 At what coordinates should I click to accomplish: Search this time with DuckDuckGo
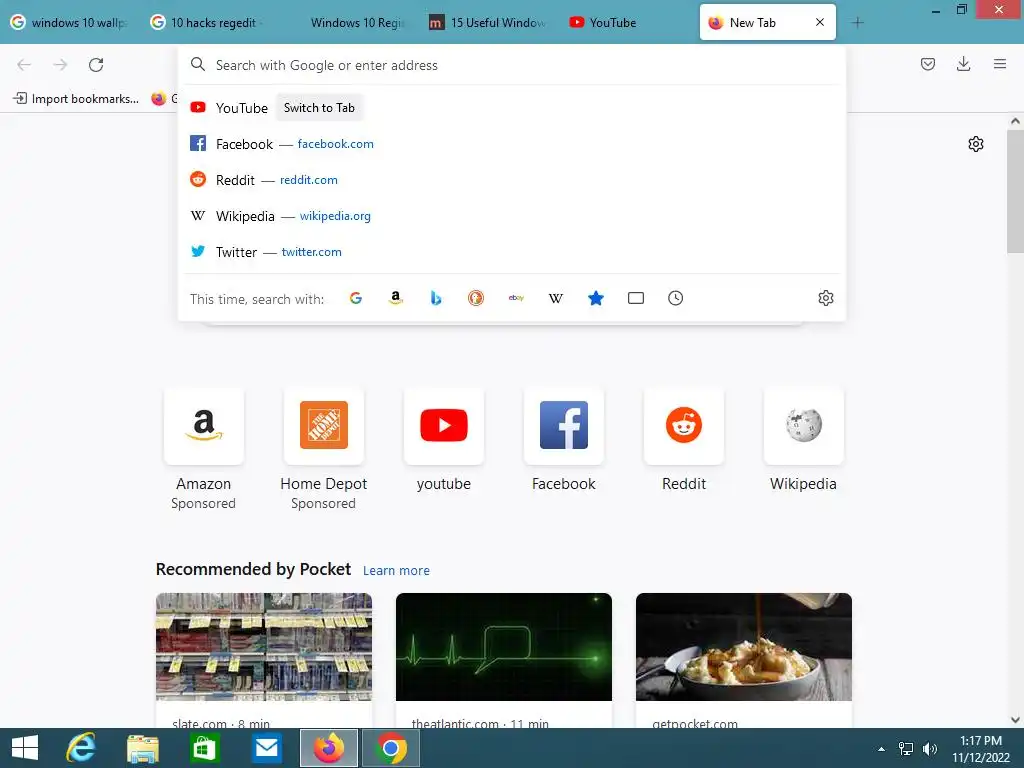coord(476,298)
